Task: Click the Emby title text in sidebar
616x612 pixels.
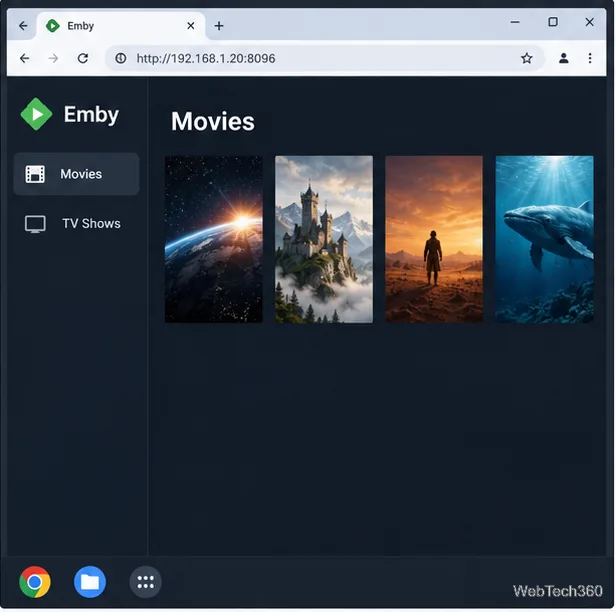Action: (92, 115)
